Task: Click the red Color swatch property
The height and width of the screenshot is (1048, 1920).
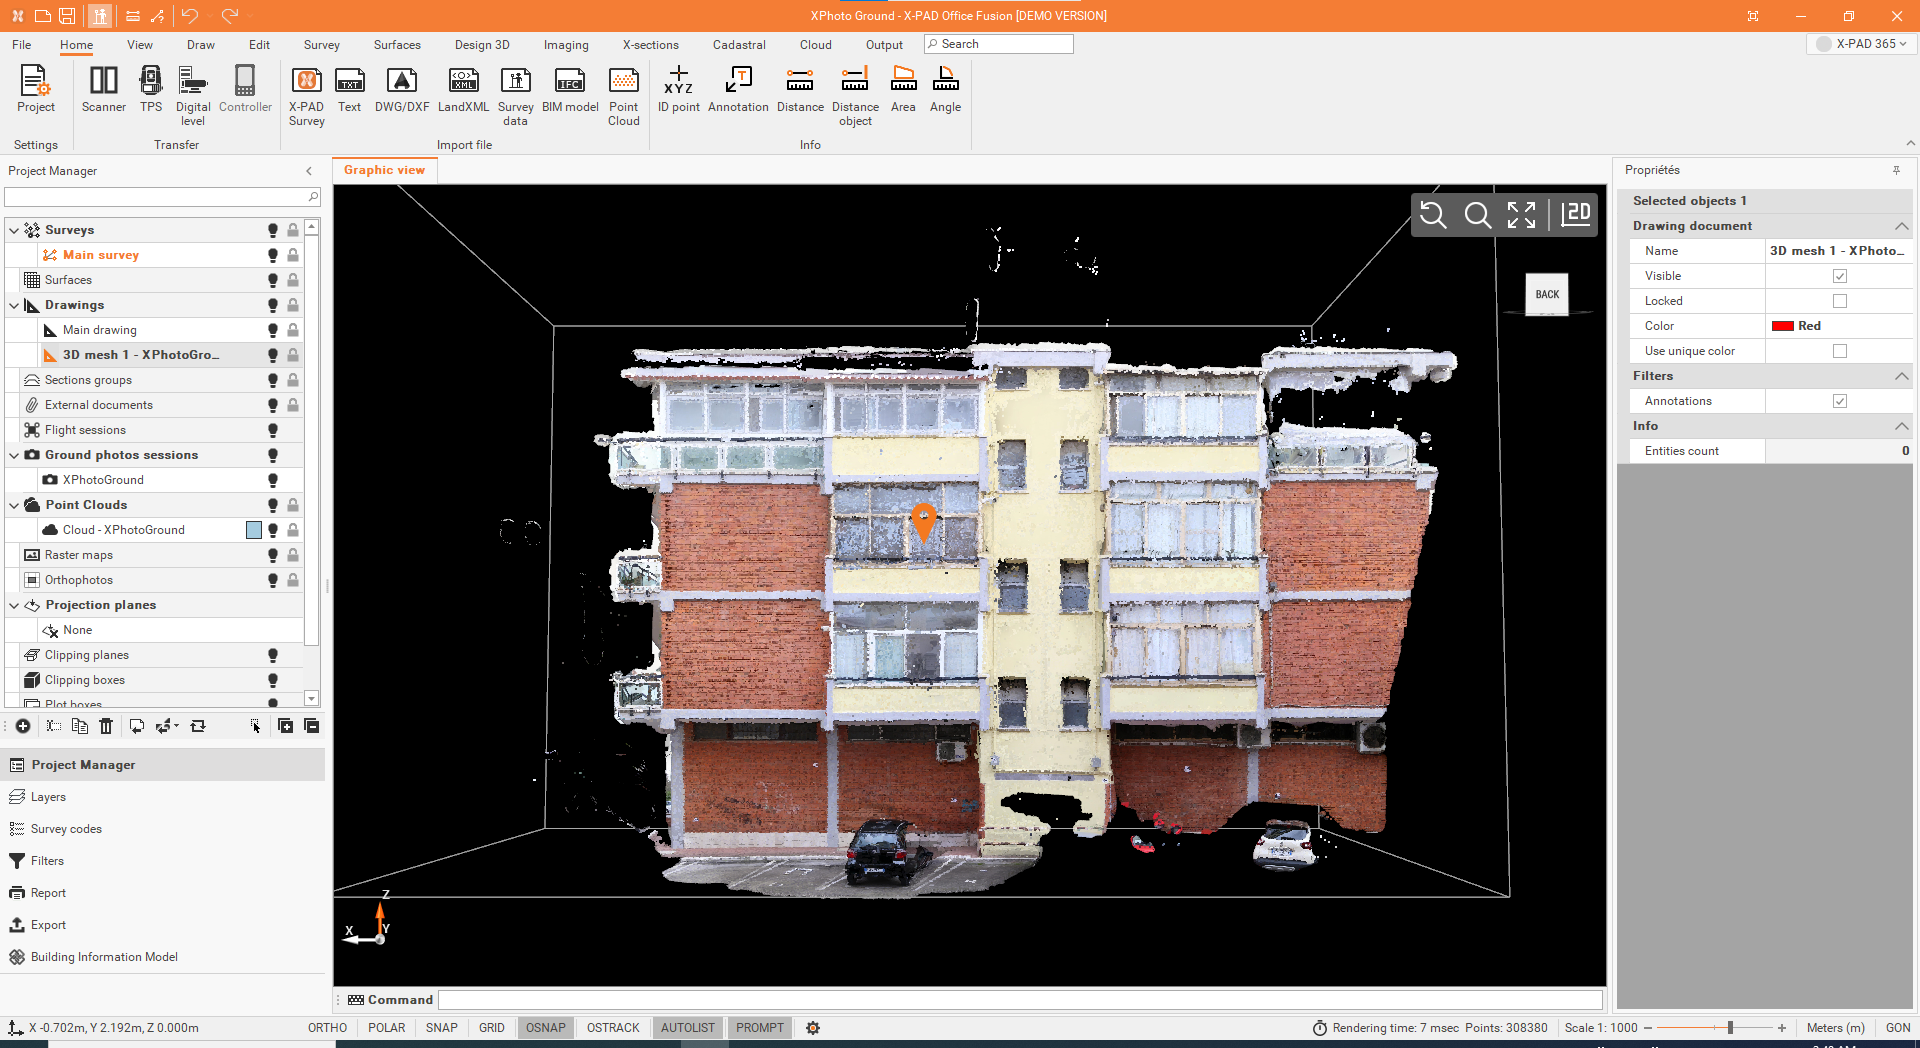Action: (1782, 326)
